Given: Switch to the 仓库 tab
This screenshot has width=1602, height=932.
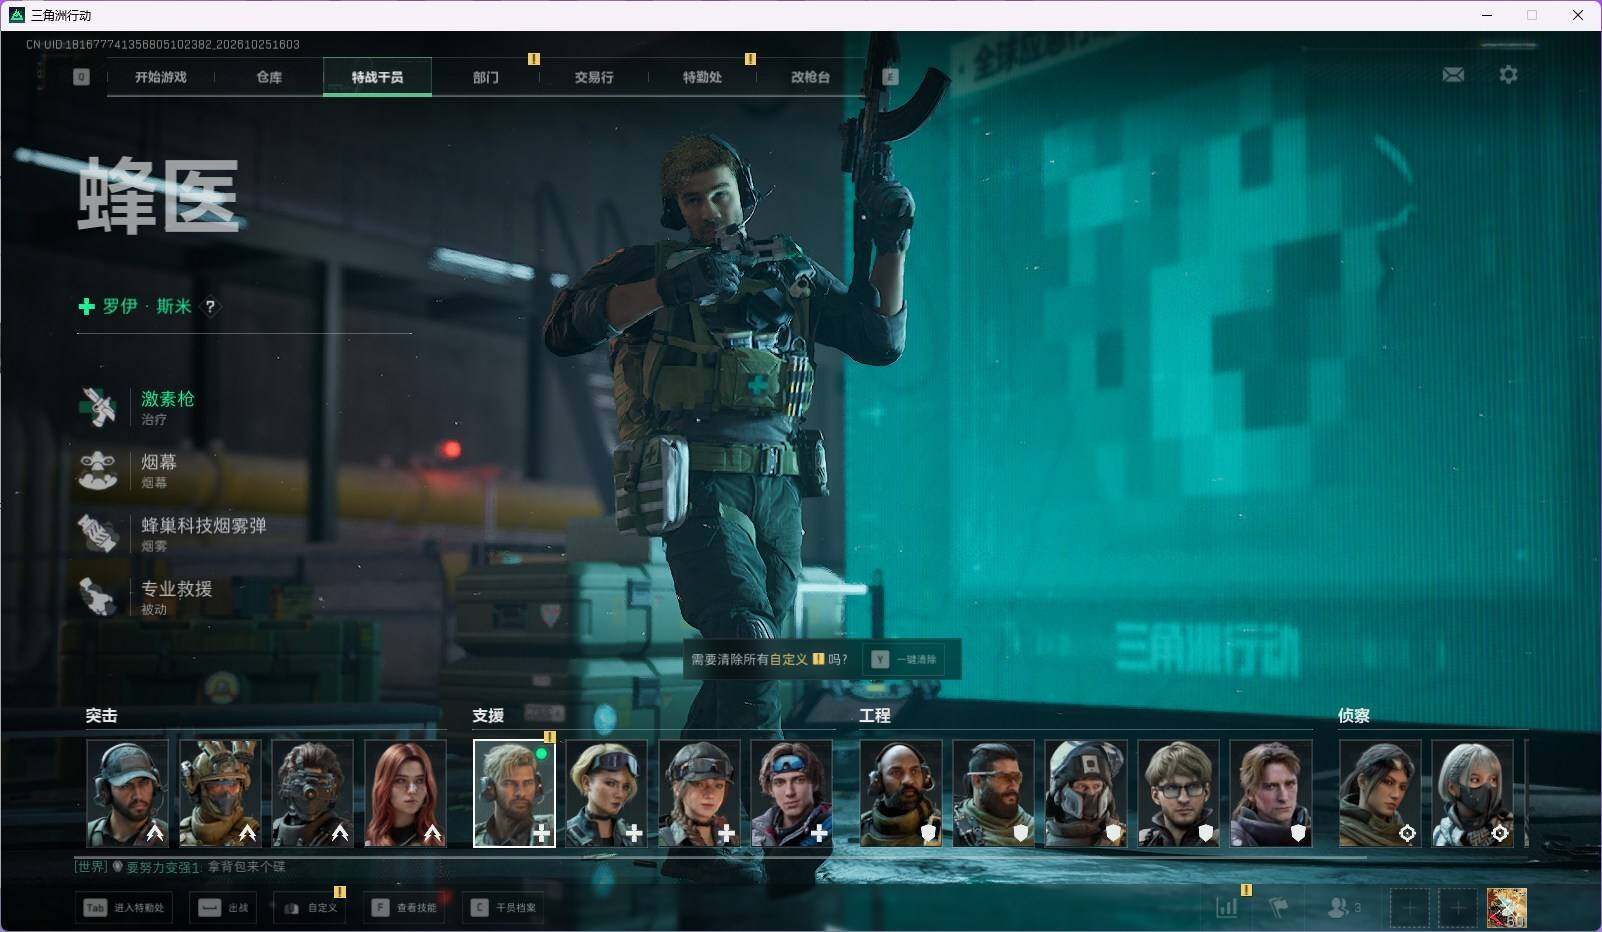Looking at the screenshot, I should click(x=269, y=77).
